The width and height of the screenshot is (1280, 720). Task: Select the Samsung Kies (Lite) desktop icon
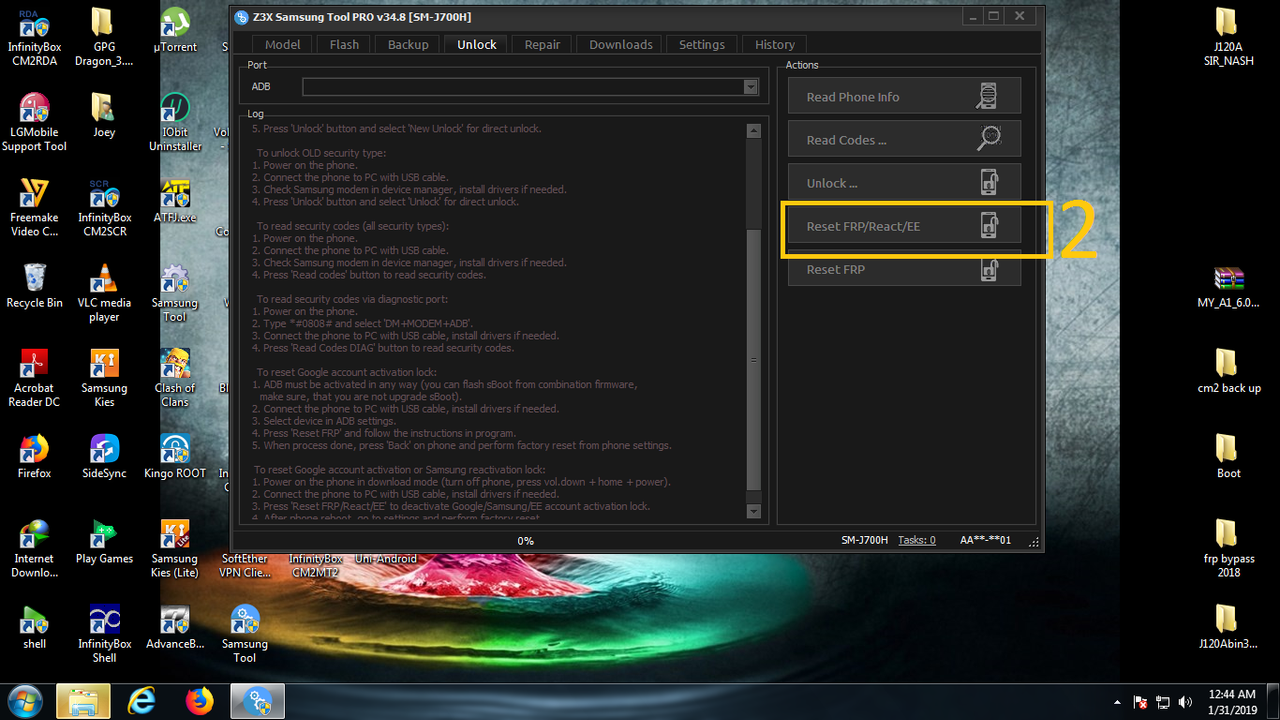point(175,548)
